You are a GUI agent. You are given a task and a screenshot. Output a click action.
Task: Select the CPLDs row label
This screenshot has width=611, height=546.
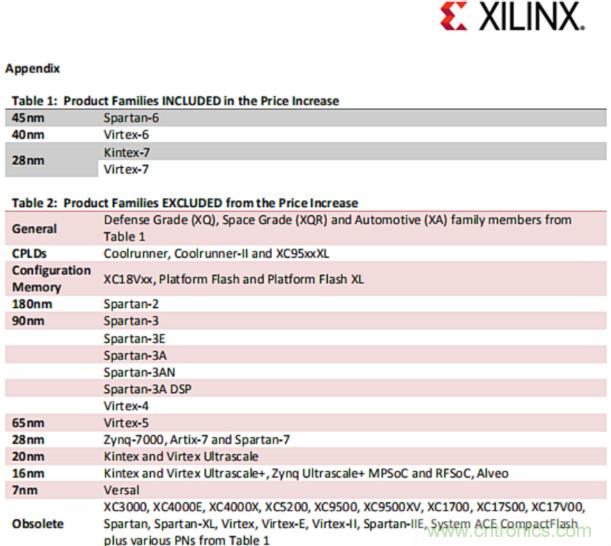29,254
